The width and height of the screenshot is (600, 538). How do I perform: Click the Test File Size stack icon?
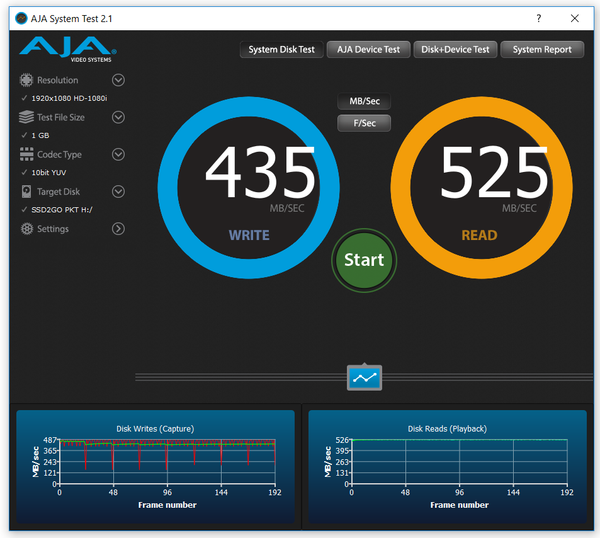click(x=26, y=117)
